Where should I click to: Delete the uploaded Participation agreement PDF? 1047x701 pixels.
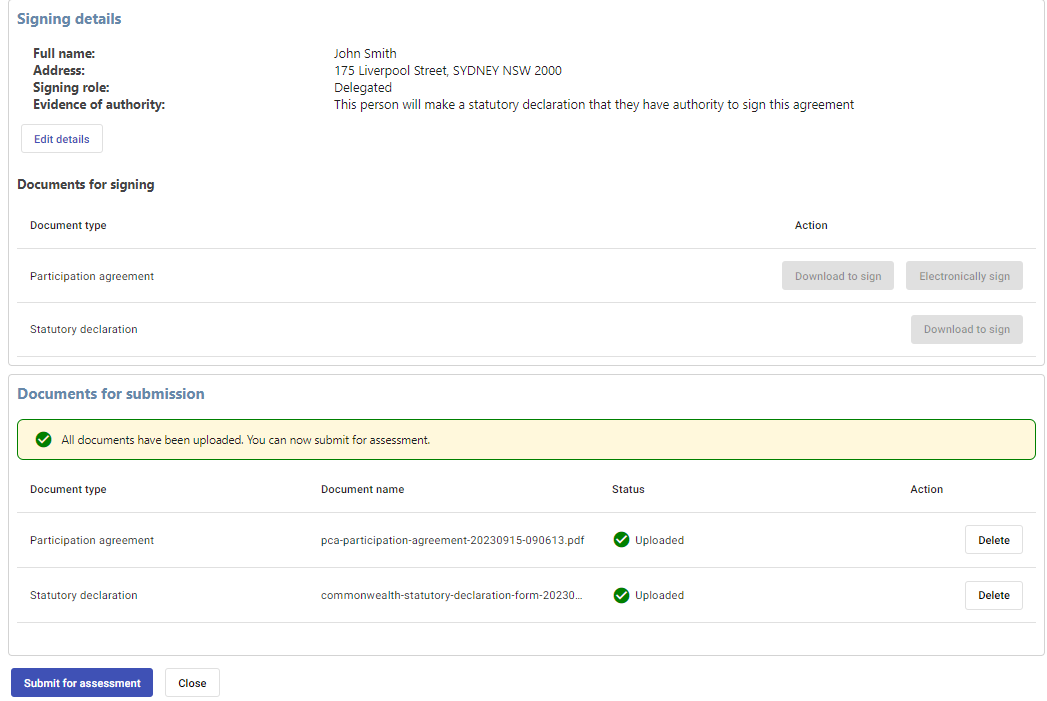point(993,540)
